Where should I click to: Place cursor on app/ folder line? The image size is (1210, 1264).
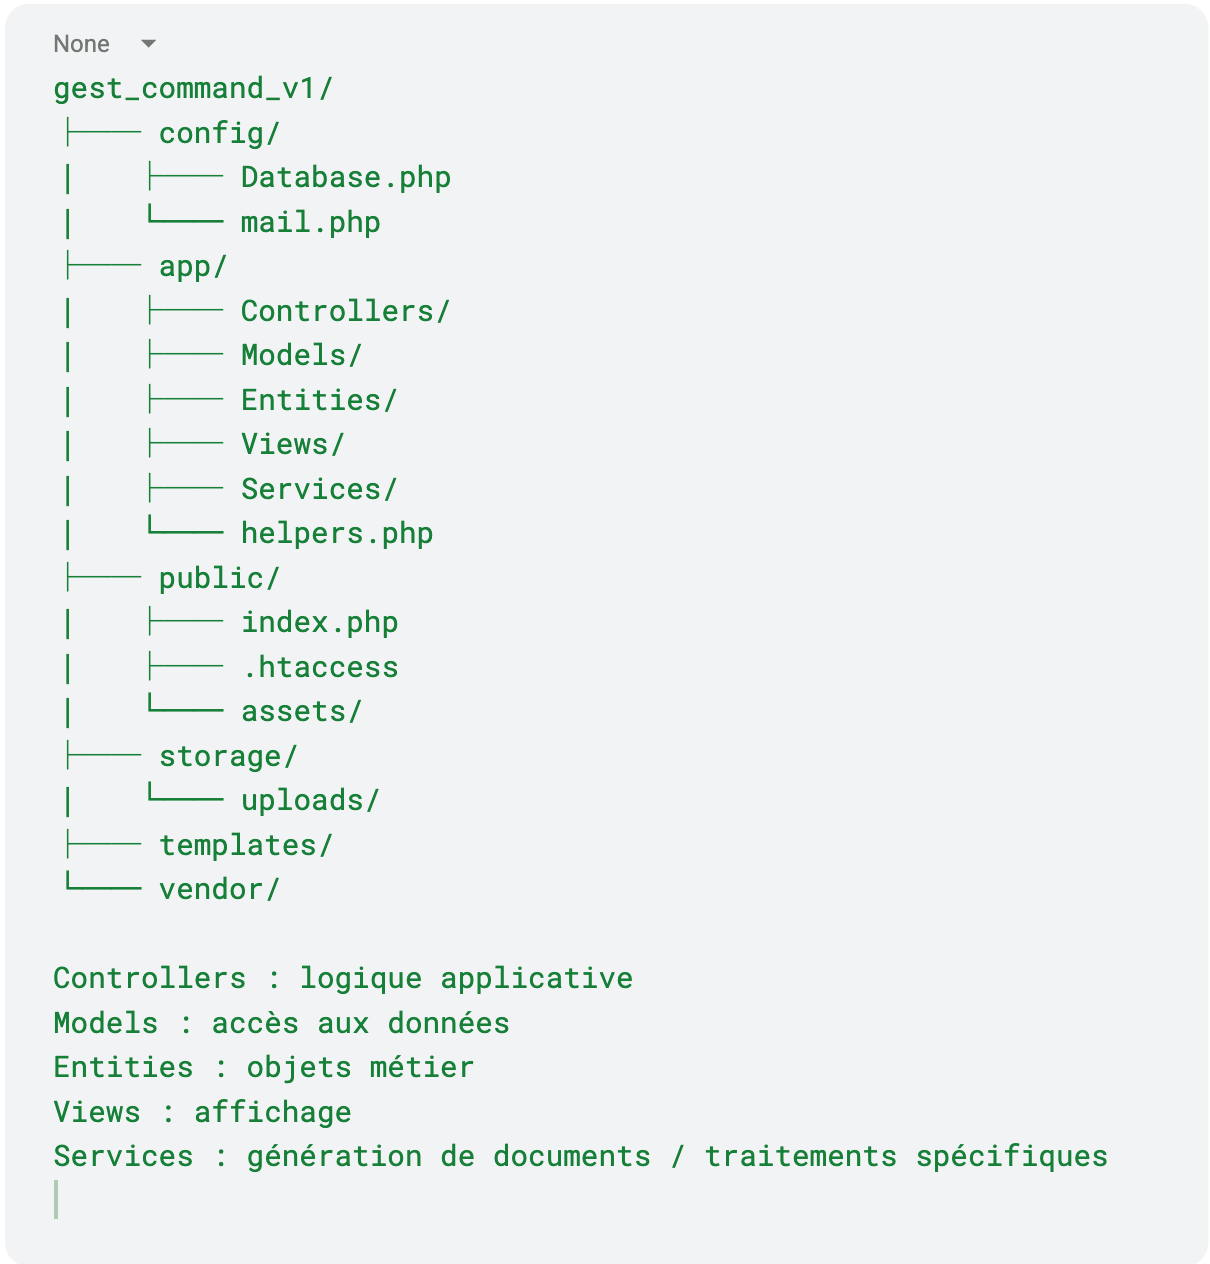[193, 267]
